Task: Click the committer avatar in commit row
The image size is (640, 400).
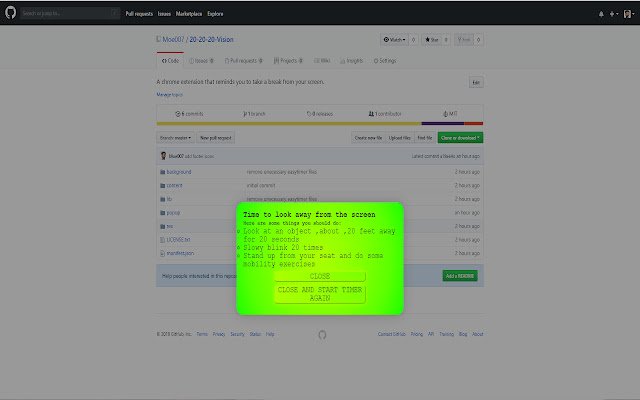Action: [x=163, y=156]
